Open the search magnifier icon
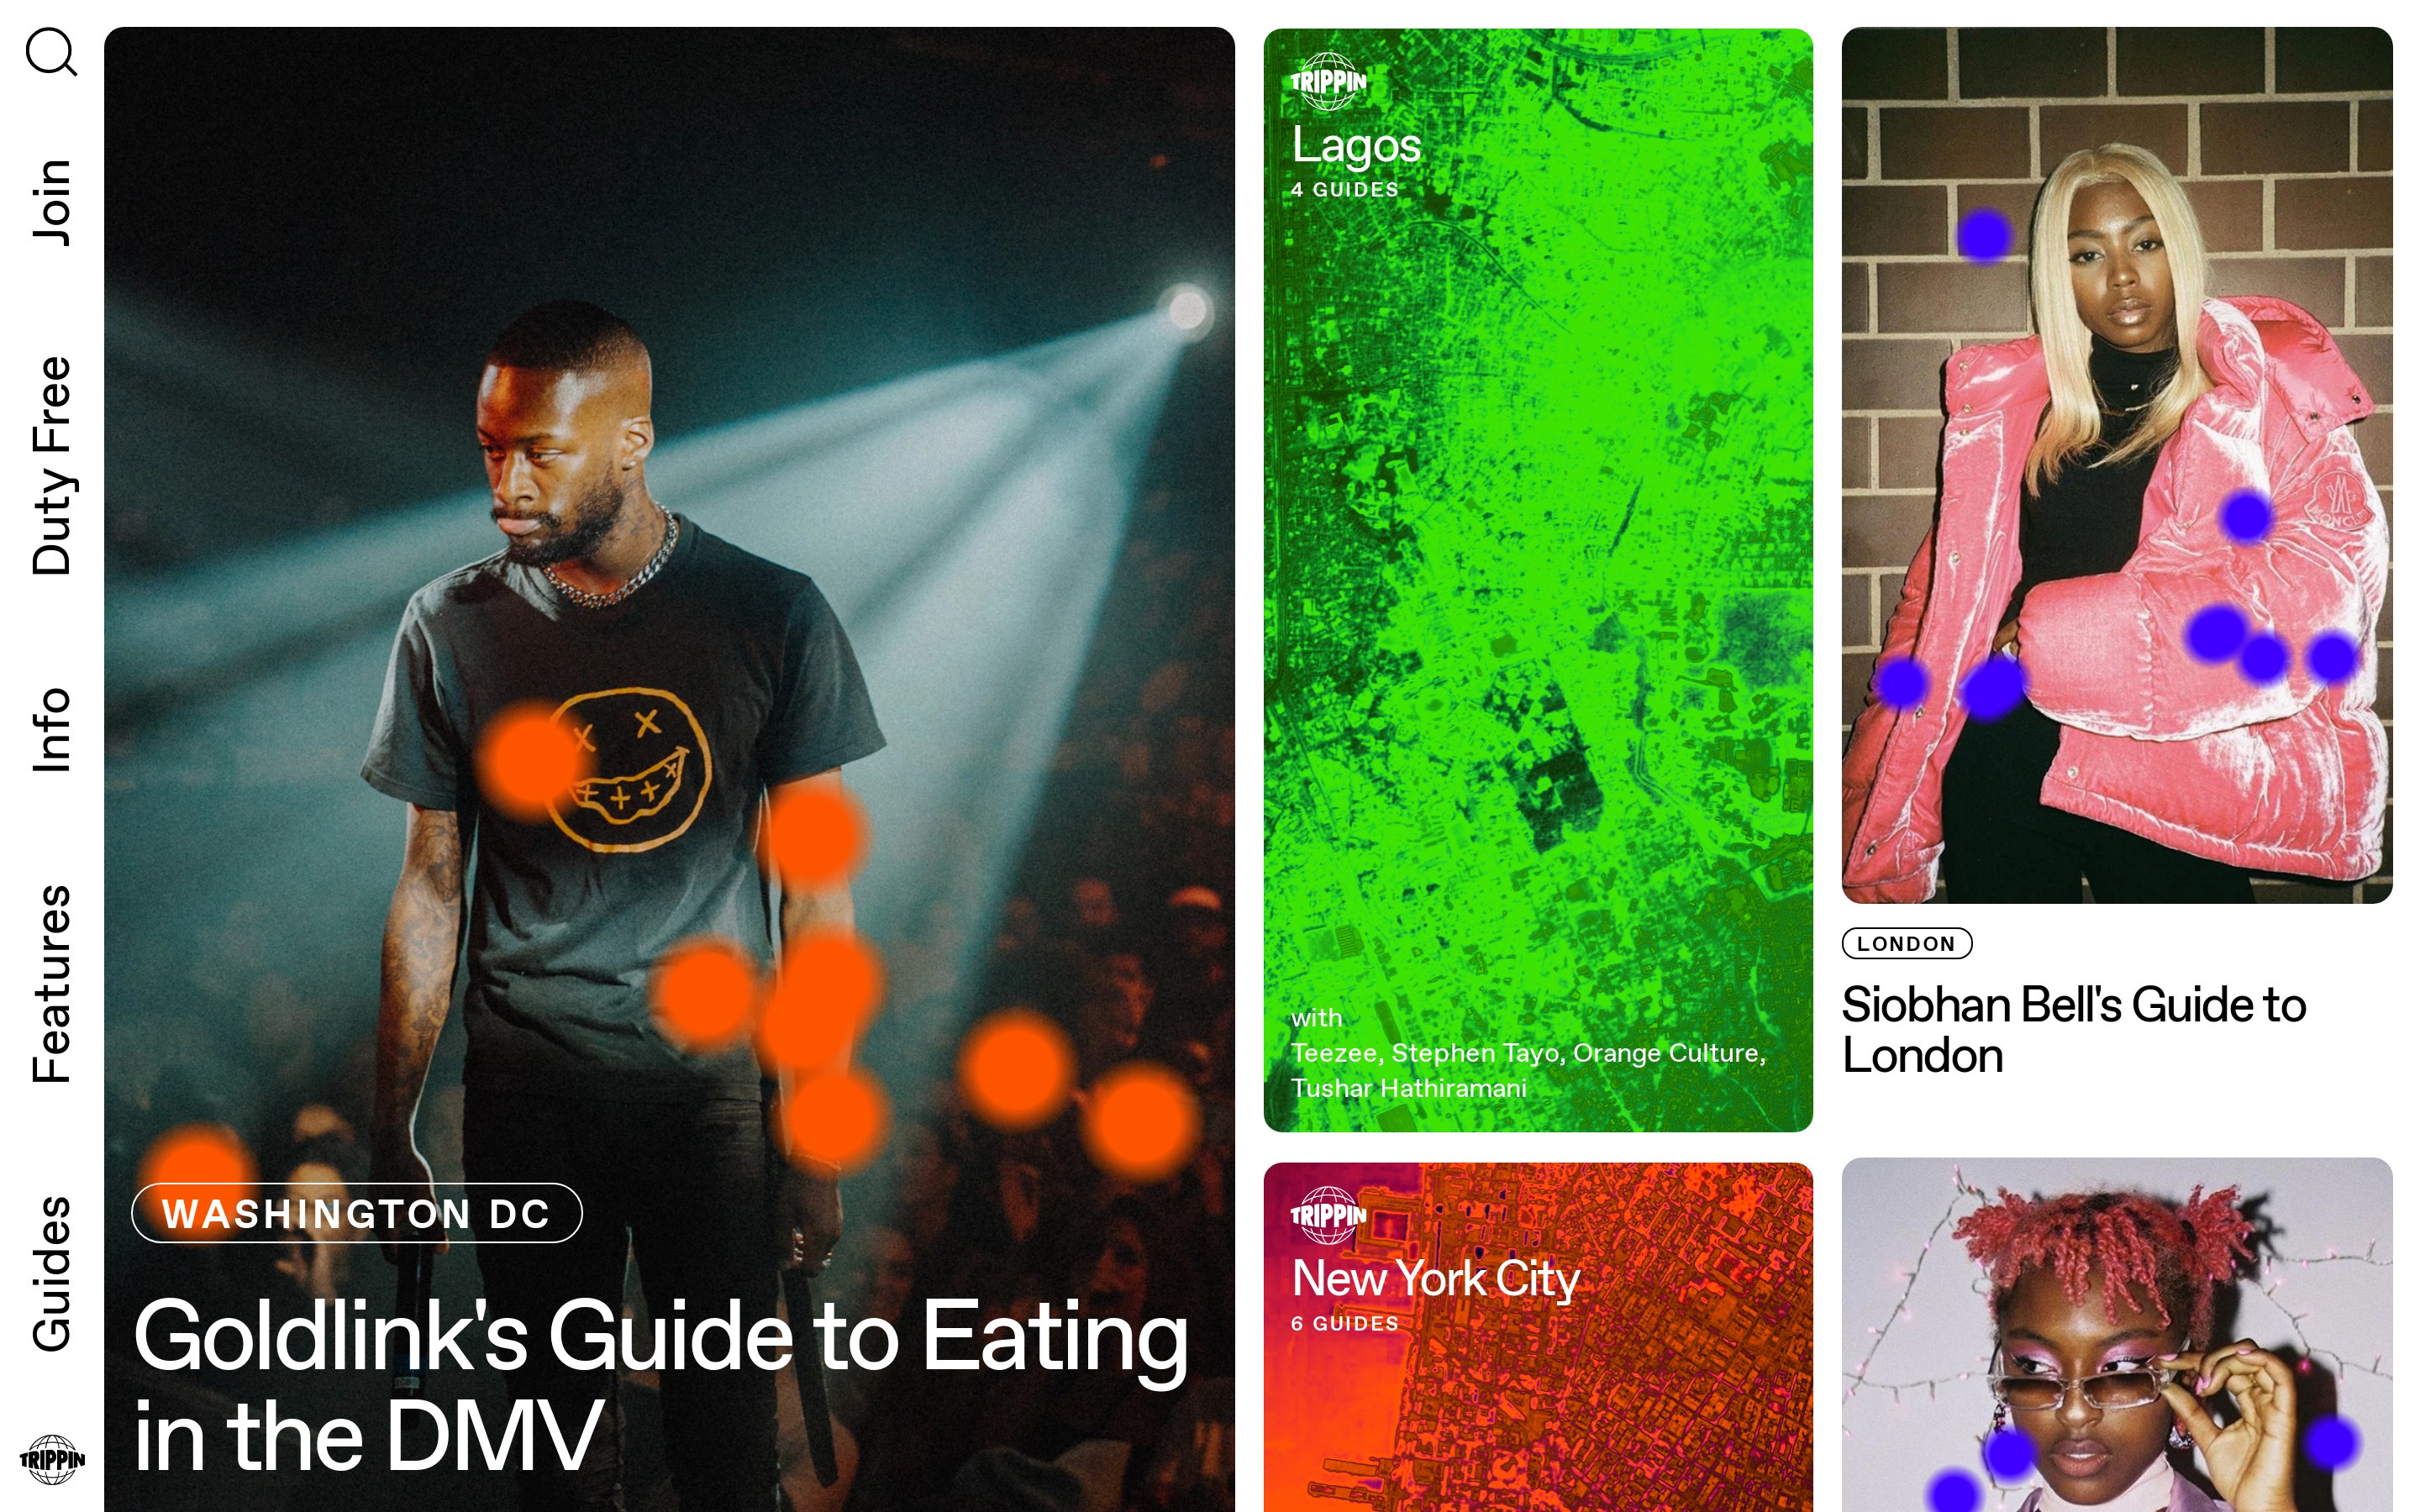 (x=51, y=52)
